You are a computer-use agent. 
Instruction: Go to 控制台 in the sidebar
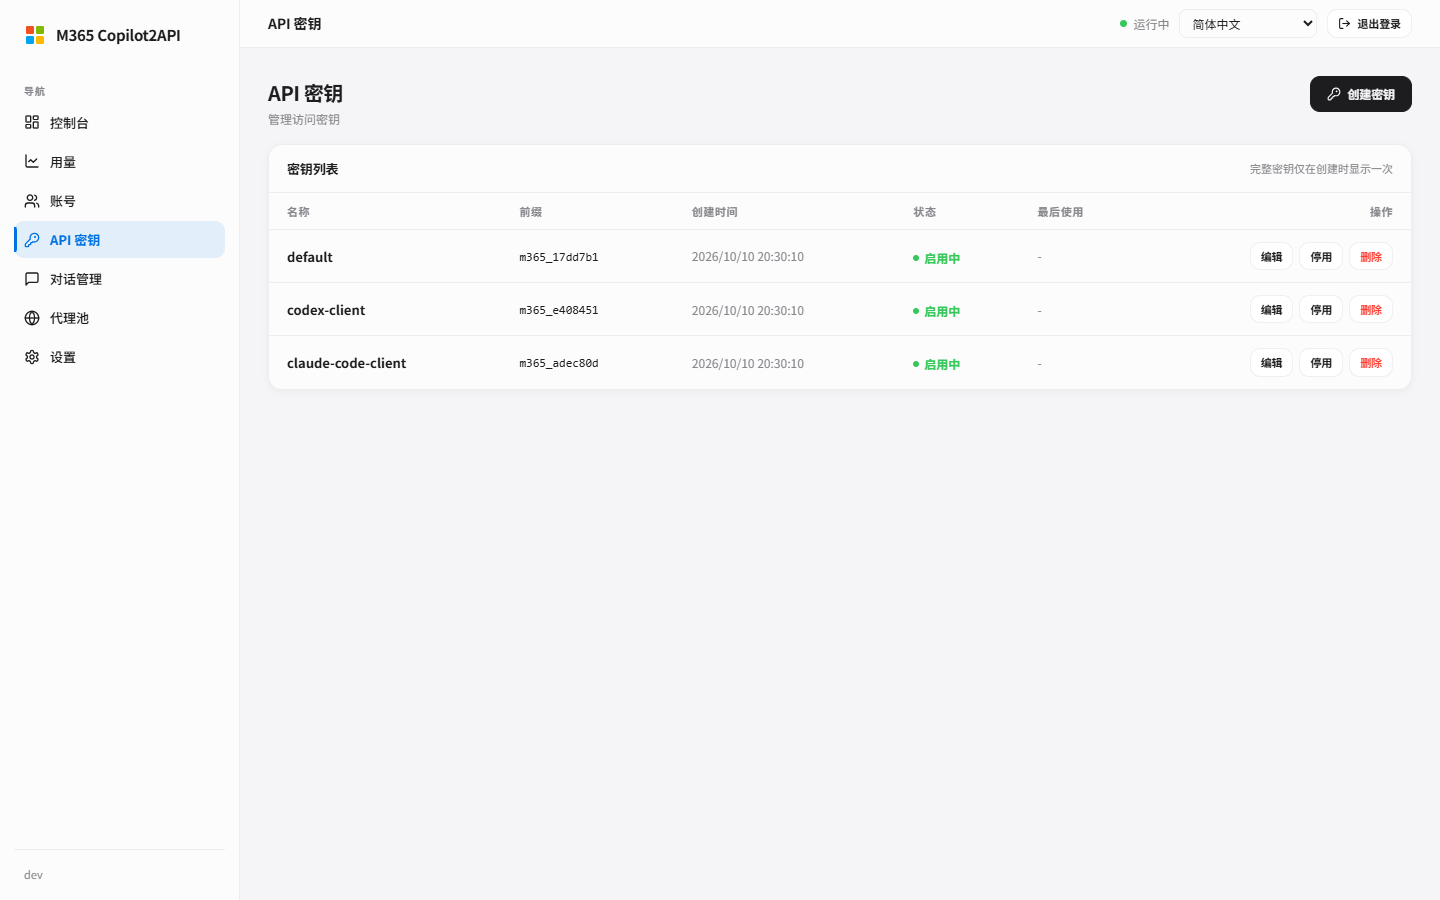(120, 122)
